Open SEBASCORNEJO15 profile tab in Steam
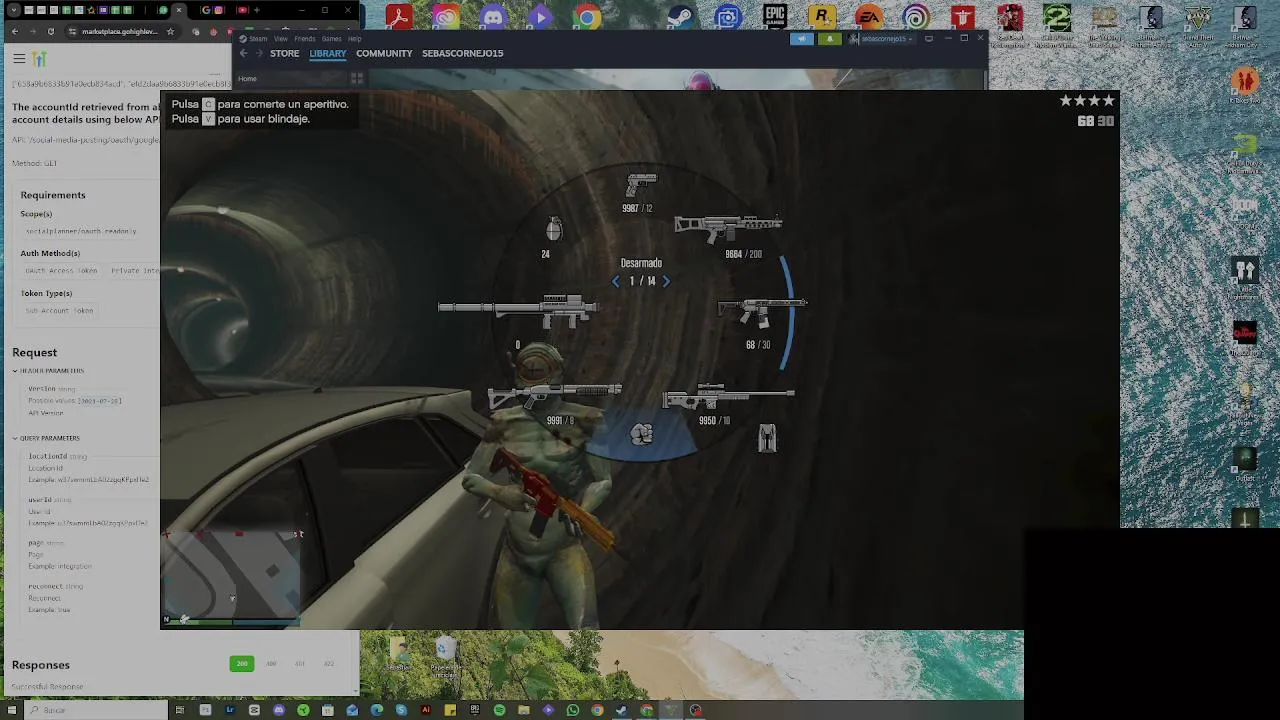This screenshot has height=720, width=1280. [462, 53]
